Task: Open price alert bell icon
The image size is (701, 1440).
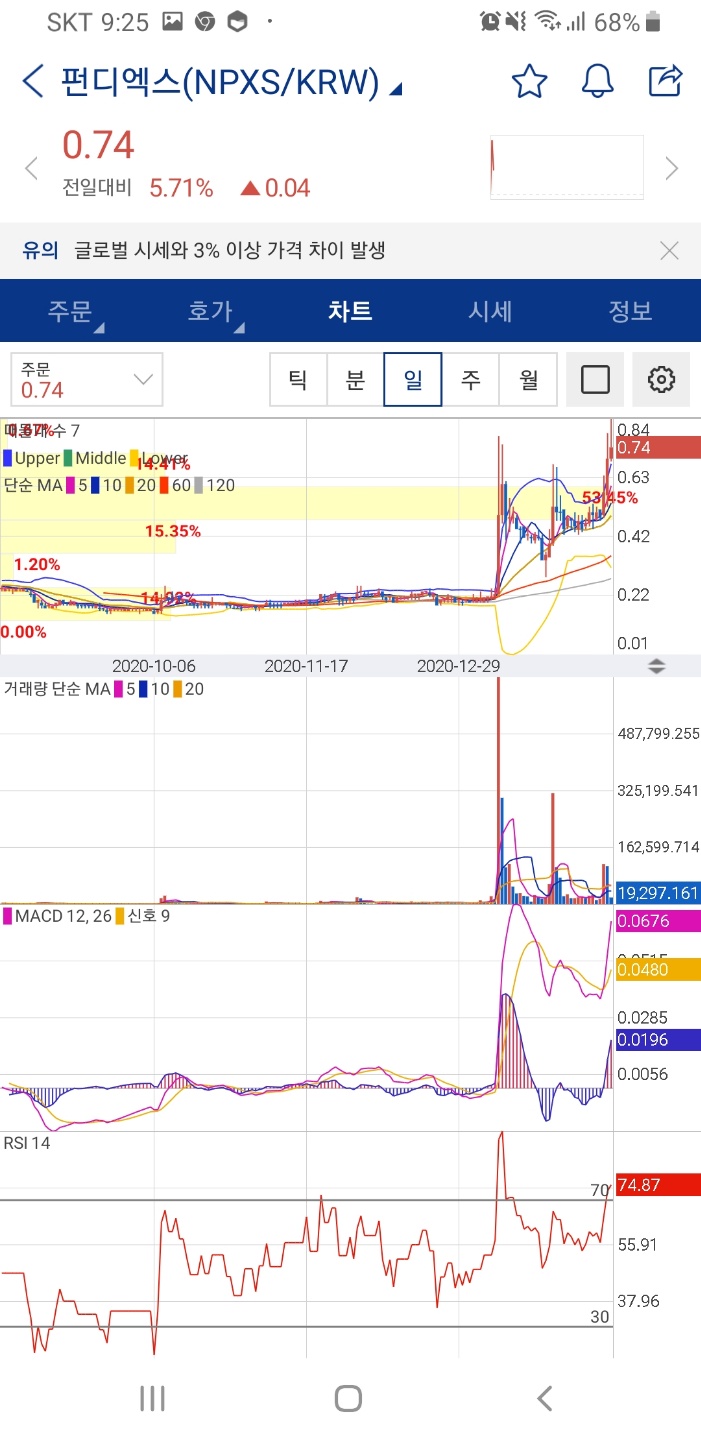Action: (x=597, y=82)
